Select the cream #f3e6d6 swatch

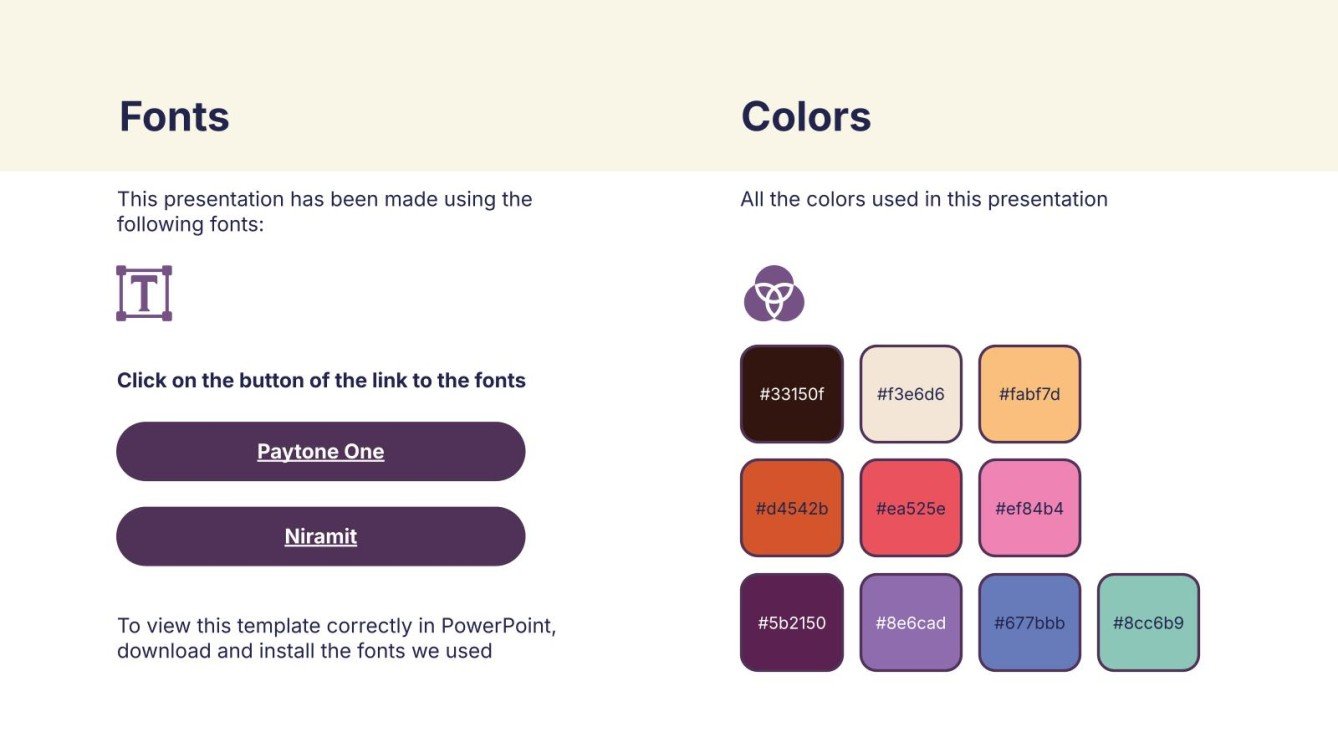(x=910, y=394)
